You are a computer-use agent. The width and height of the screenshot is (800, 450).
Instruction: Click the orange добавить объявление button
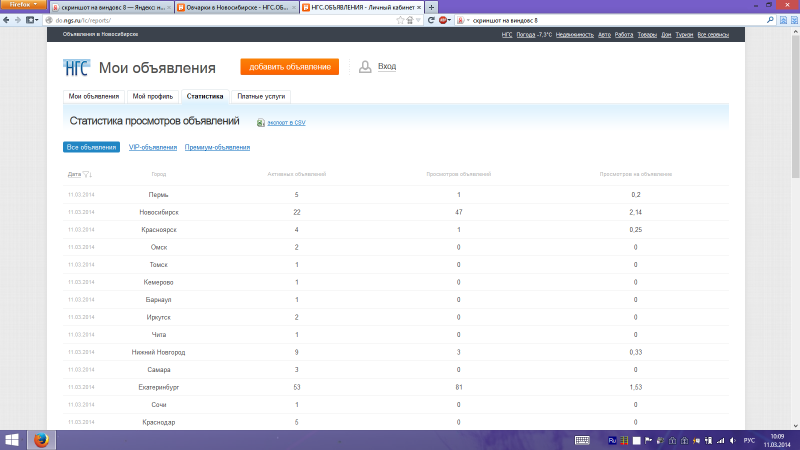[x=289, y=67]
